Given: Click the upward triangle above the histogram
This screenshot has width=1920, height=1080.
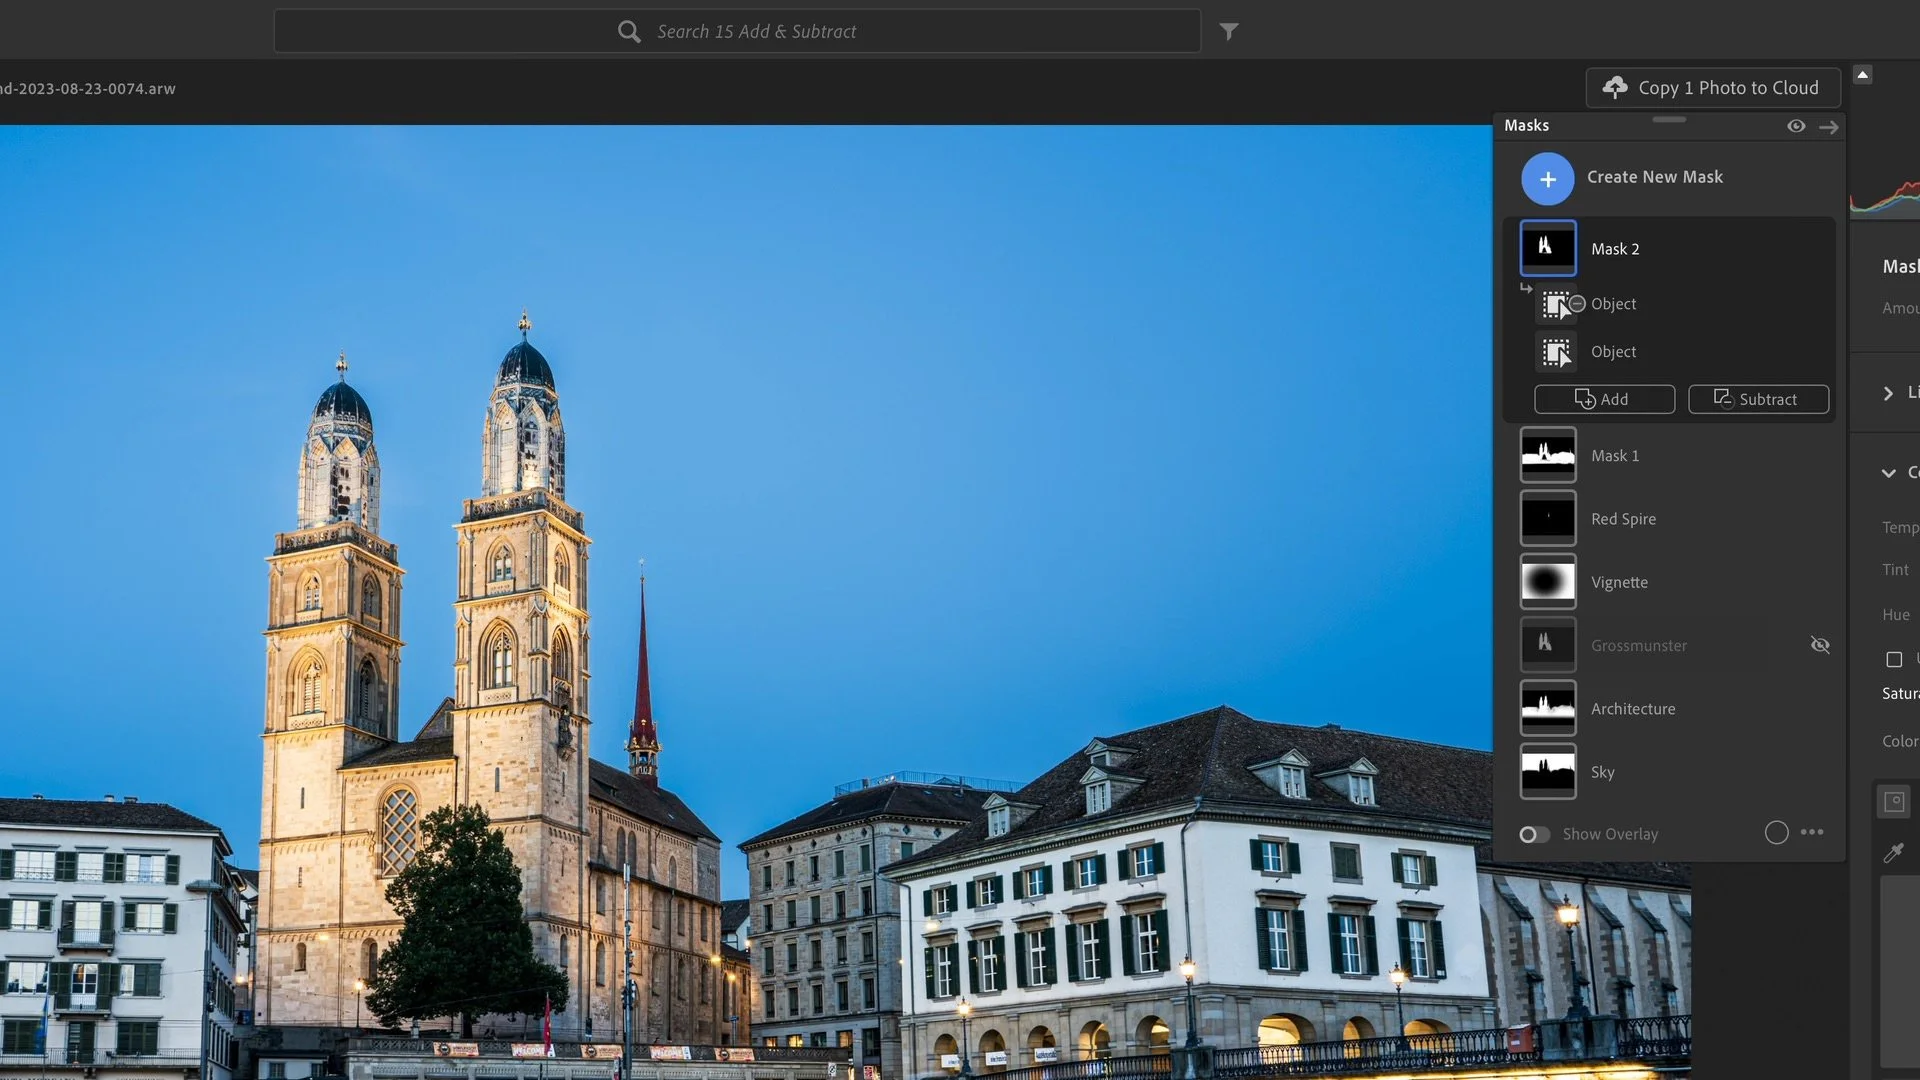Looking at the screenshot, I should coord(1862,75).
